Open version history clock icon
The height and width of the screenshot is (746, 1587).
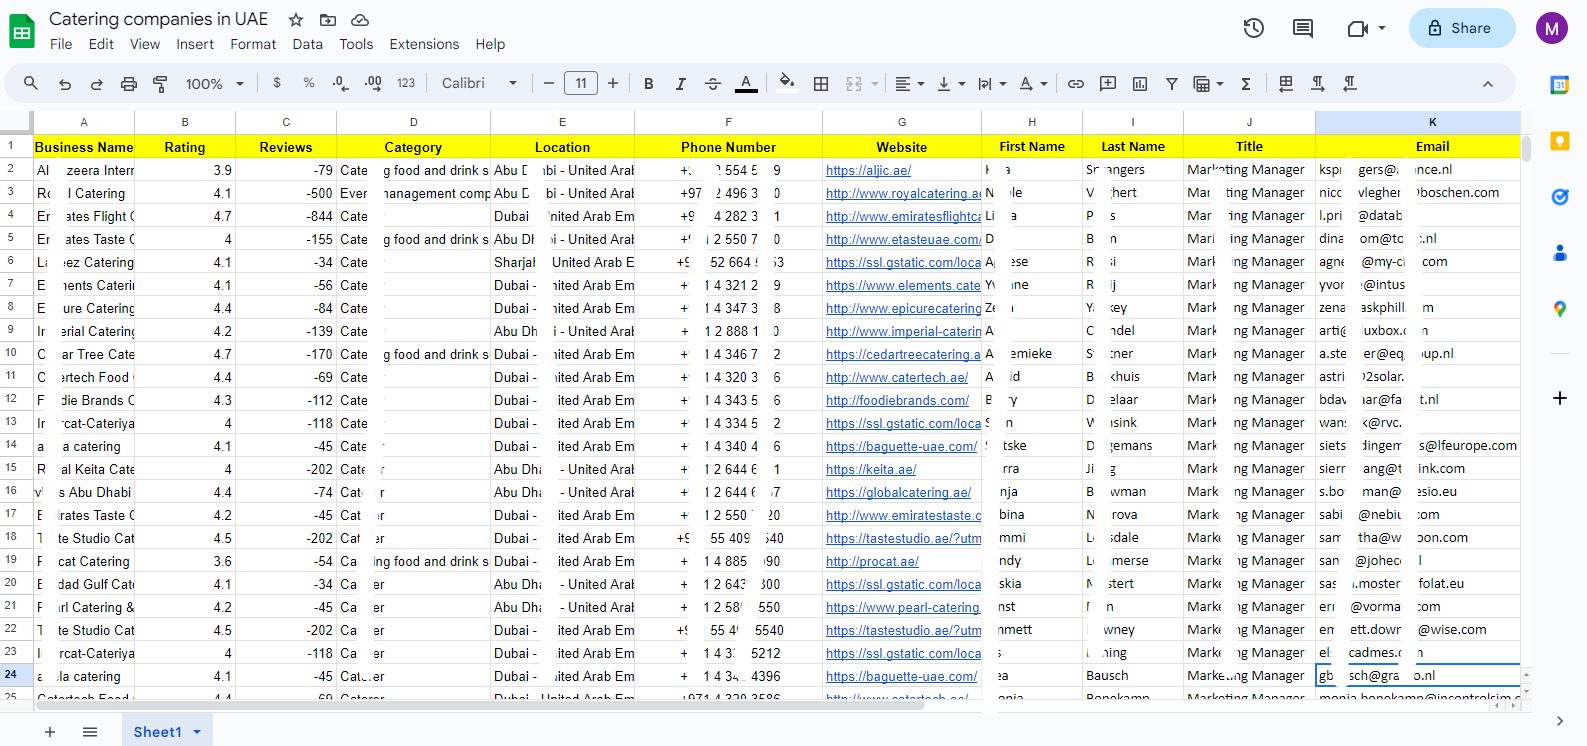pos(1254,28)
